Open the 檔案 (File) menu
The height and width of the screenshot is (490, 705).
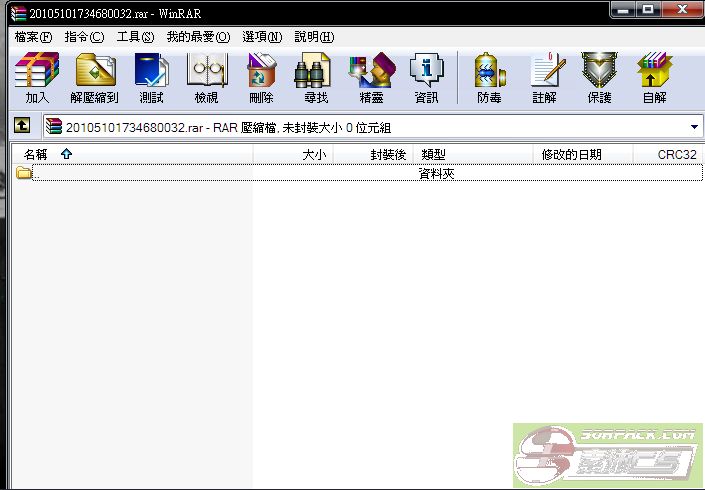tap(34, 37)
